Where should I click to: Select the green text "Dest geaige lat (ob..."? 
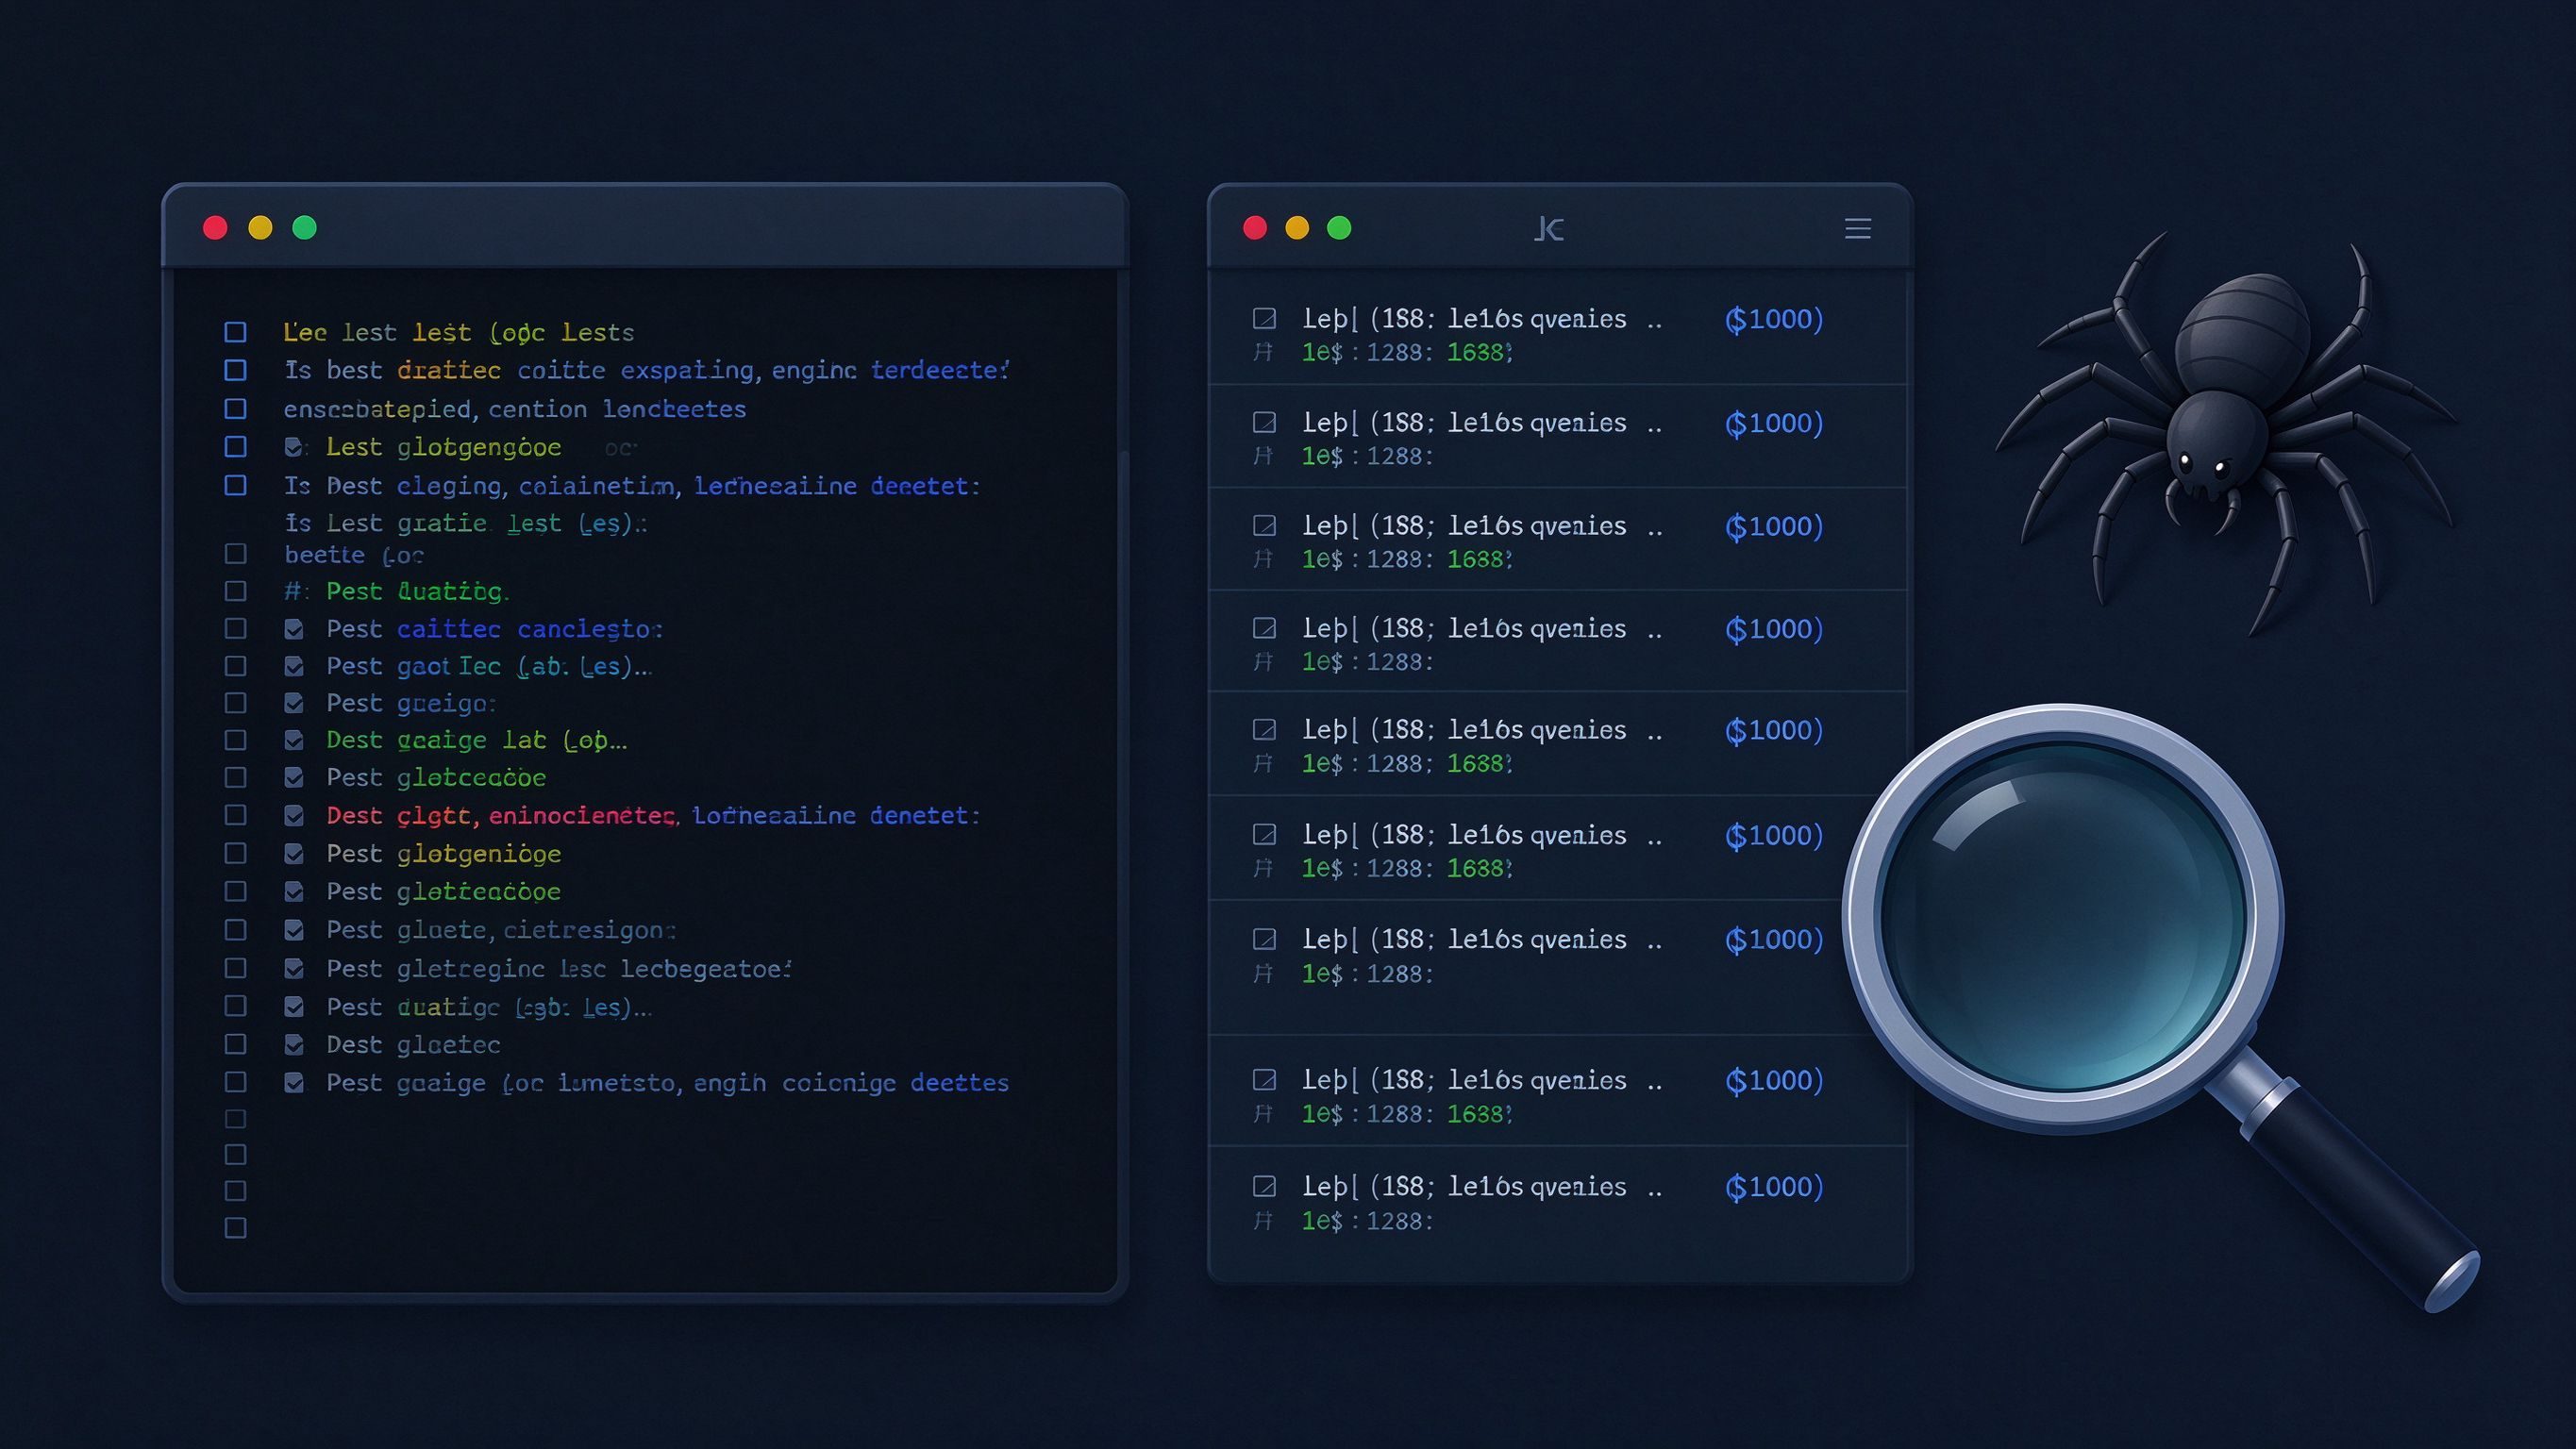pyautogui.click(x=477, y=741)
